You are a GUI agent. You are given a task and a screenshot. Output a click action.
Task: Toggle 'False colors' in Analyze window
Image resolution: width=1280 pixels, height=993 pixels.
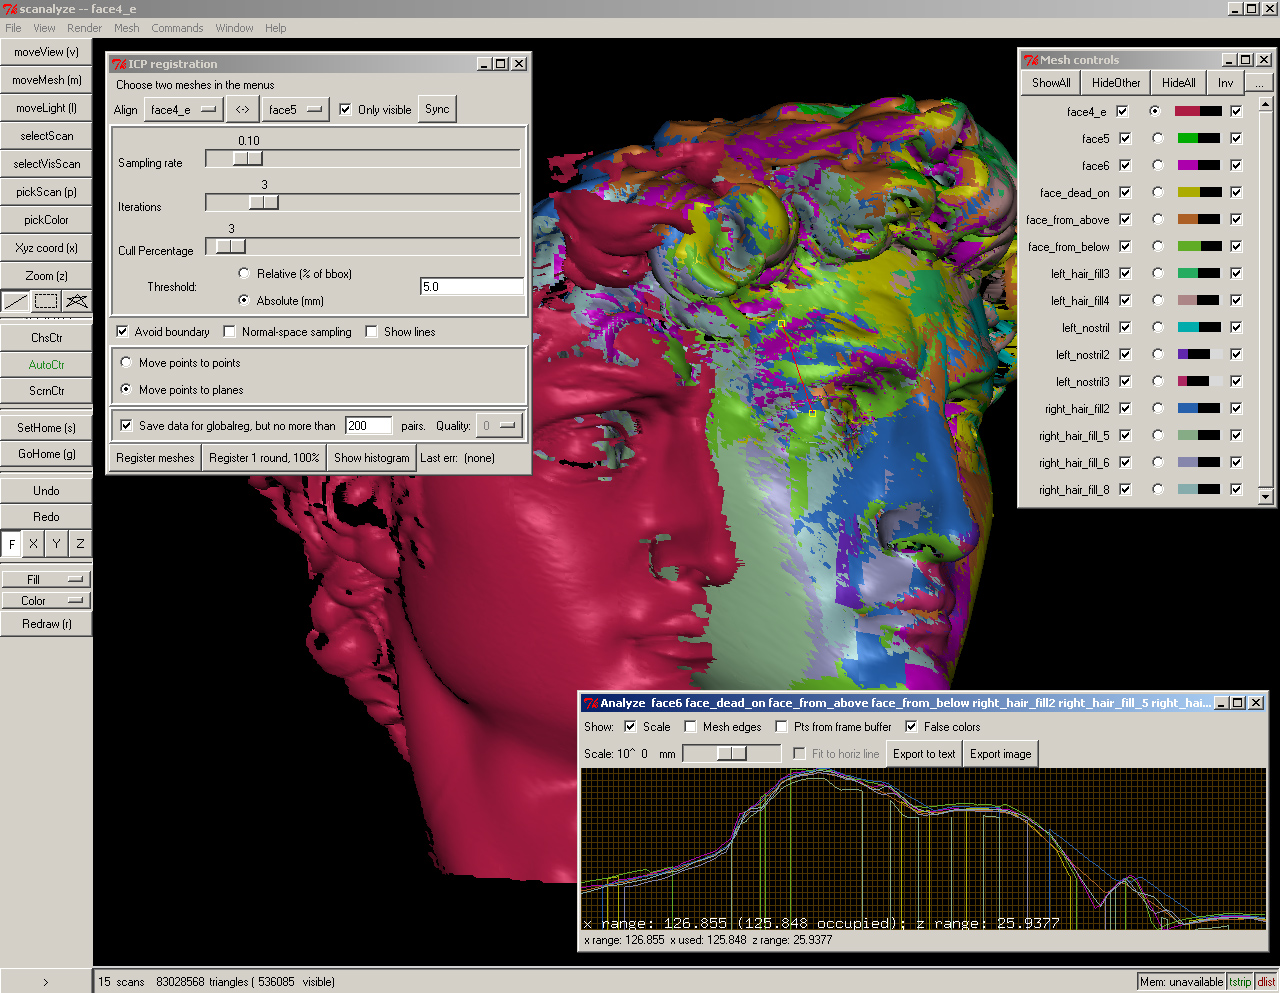click(911, 727)
